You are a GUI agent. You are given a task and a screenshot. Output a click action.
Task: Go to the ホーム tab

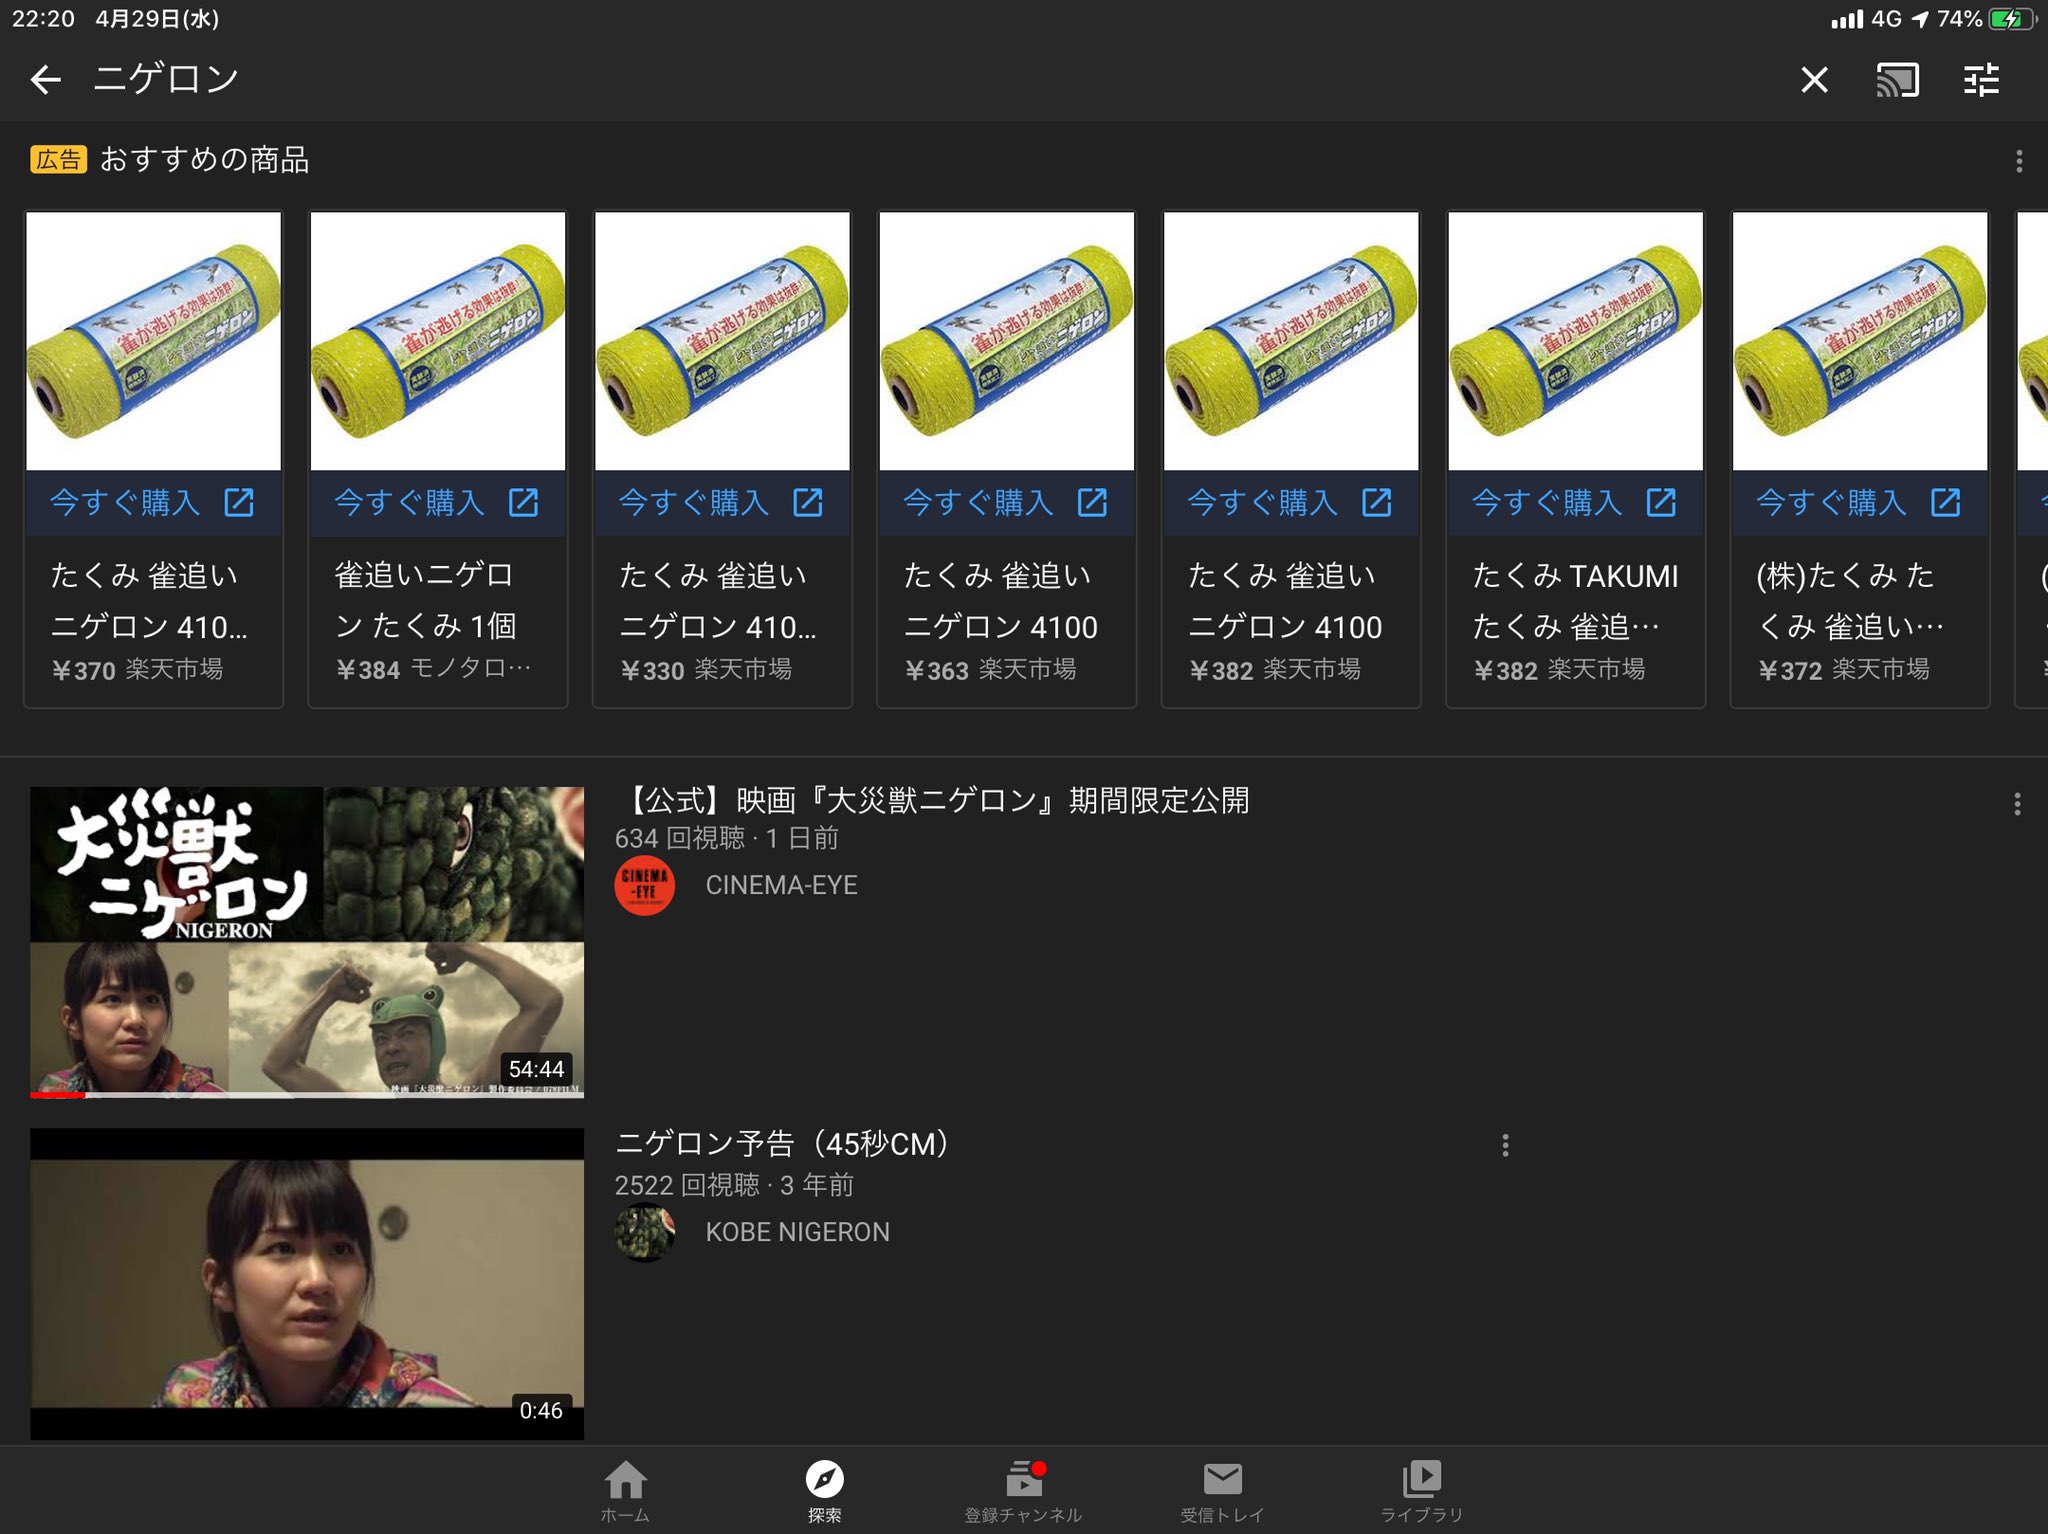tap(625, 1490)
